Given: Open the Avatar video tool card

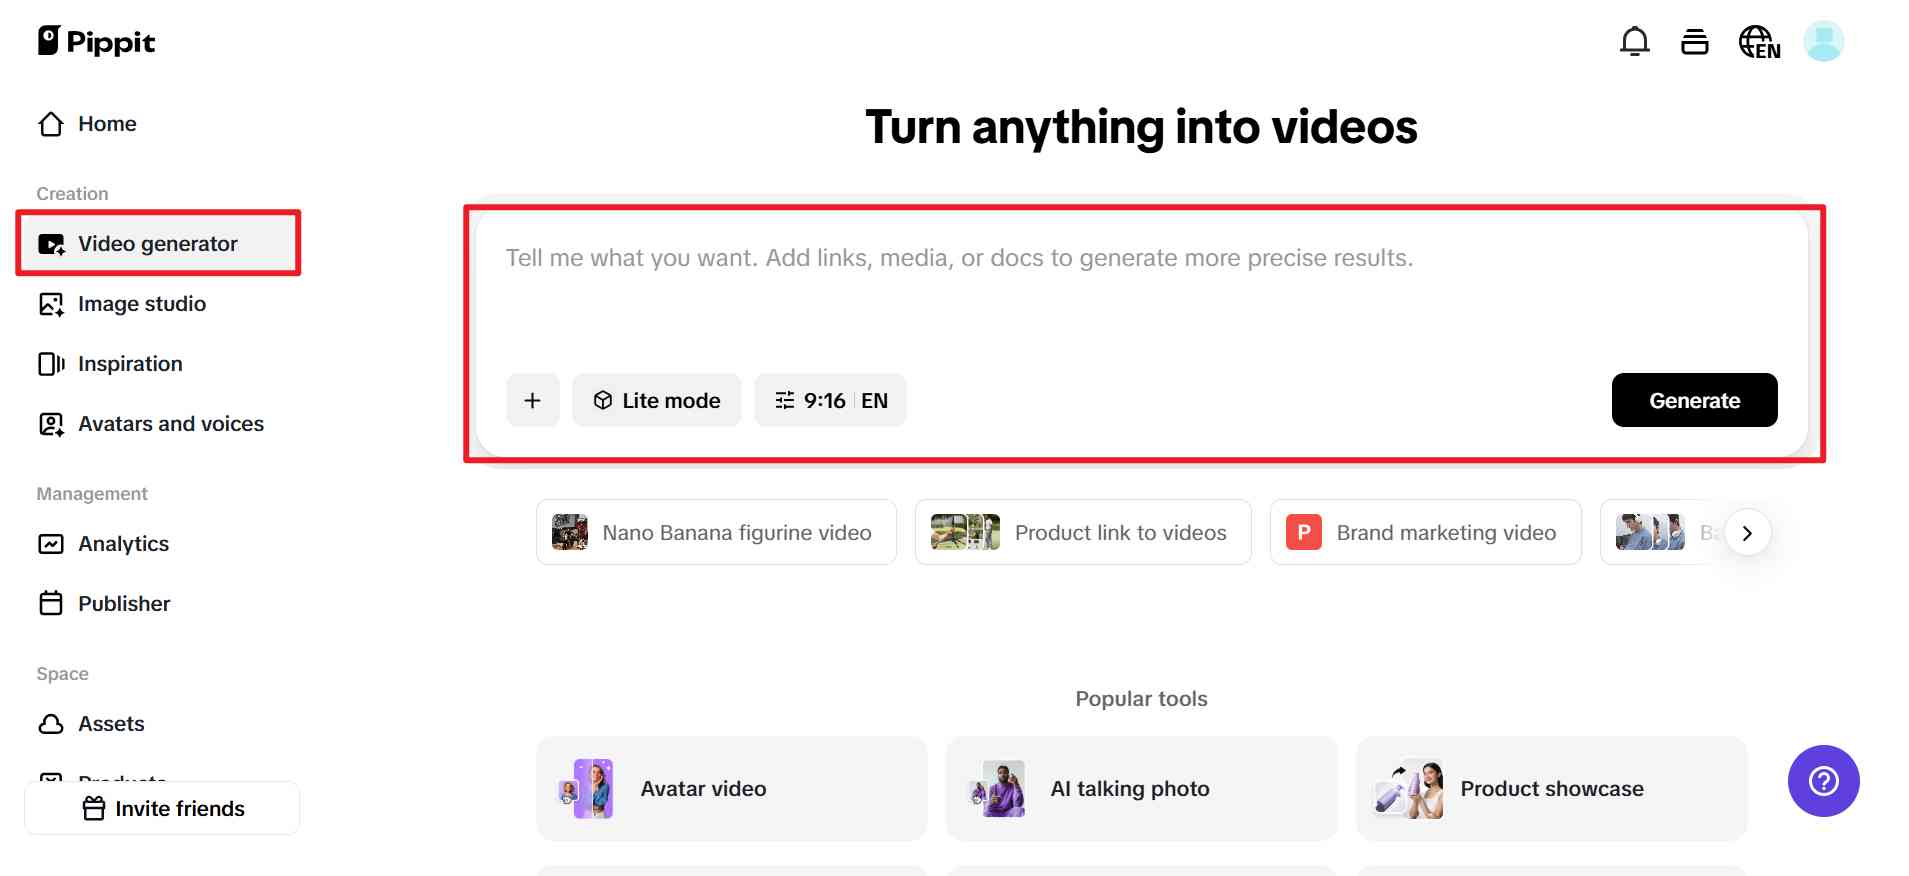Looking at the screenshot, I should (x=731, y=789).
